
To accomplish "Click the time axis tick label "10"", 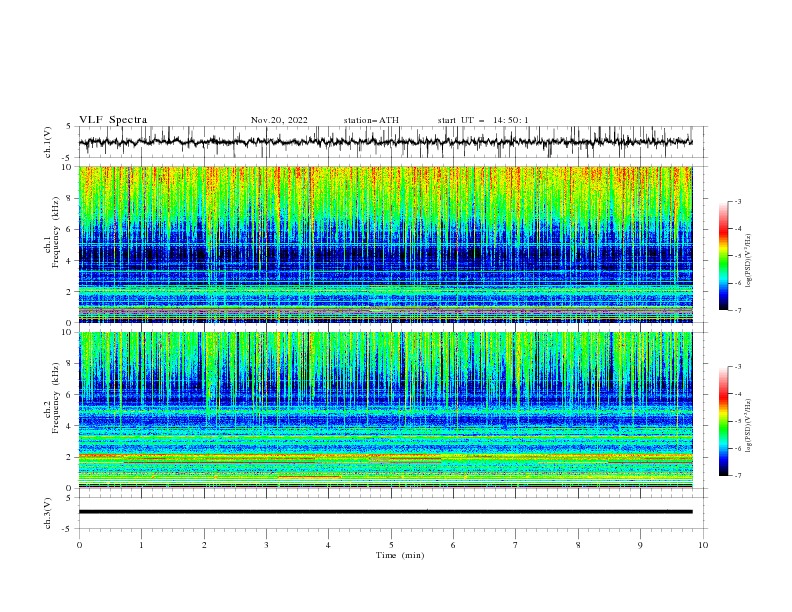I will tap(703, 545).
